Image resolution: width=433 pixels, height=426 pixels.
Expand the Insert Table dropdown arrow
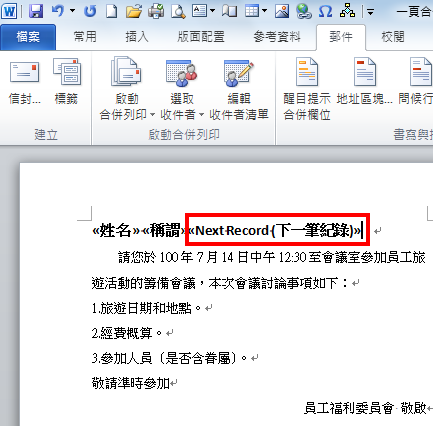(264, 11)
